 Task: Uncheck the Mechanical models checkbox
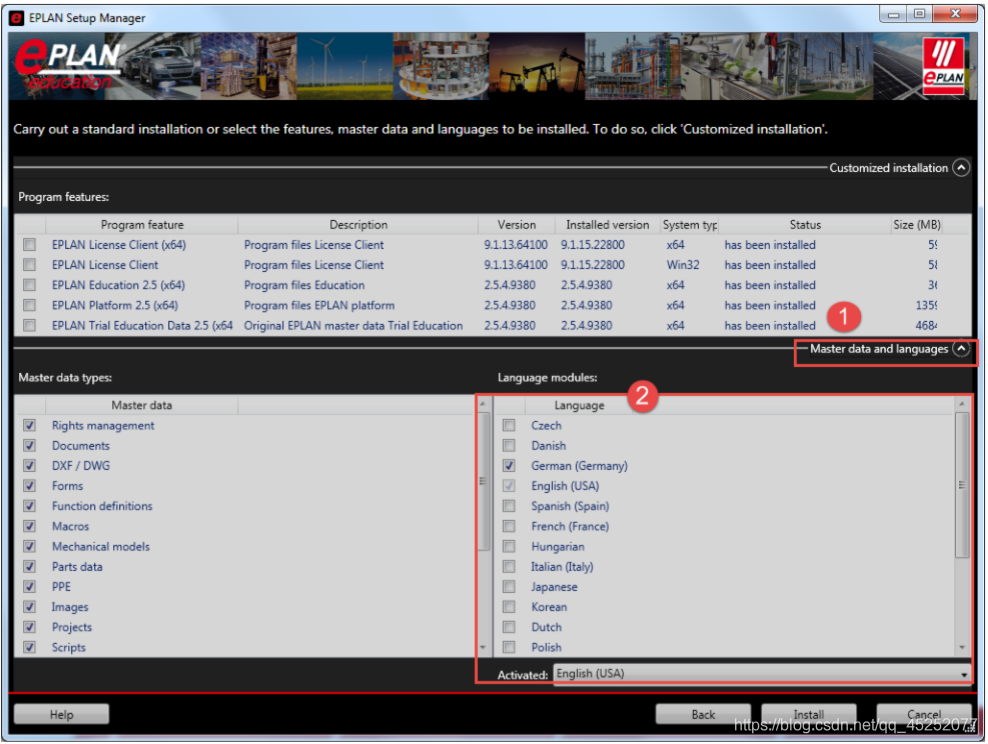tap(30, 547)
